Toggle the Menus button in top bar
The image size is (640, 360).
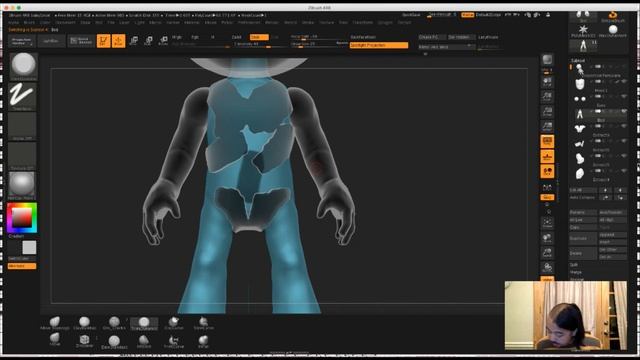[467, 15]
